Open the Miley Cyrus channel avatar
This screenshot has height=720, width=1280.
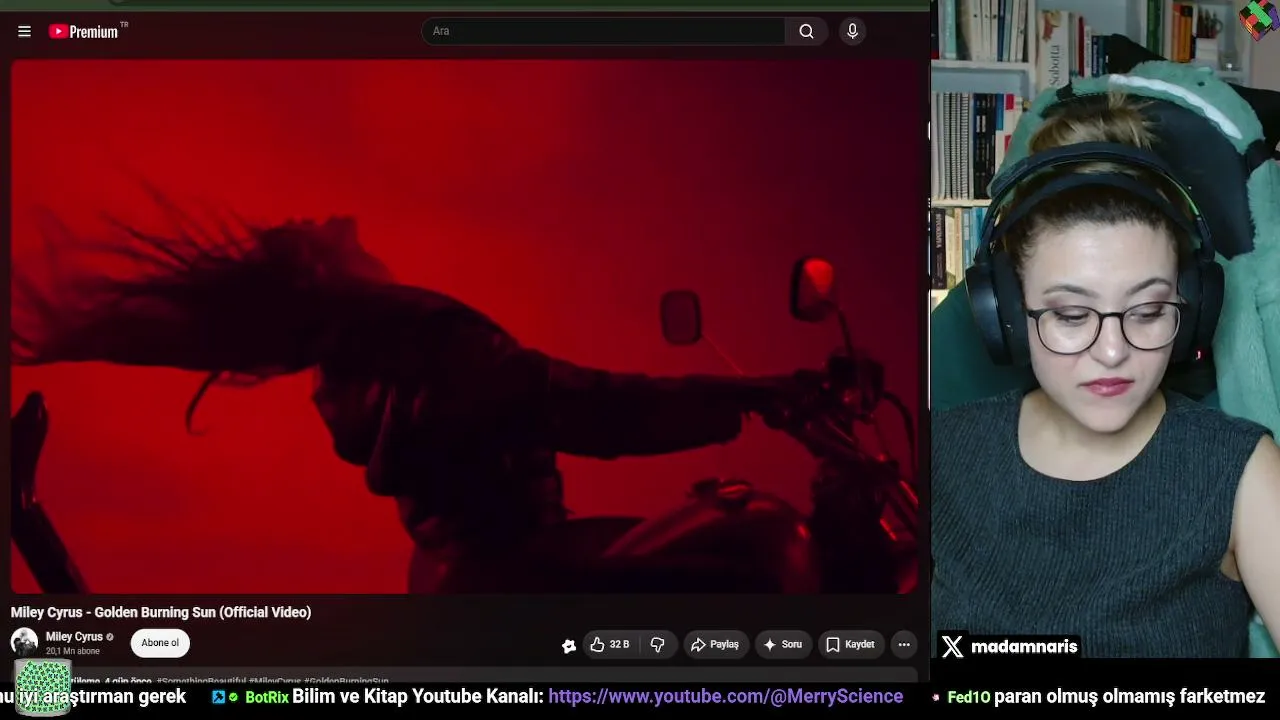click(24, 642)
